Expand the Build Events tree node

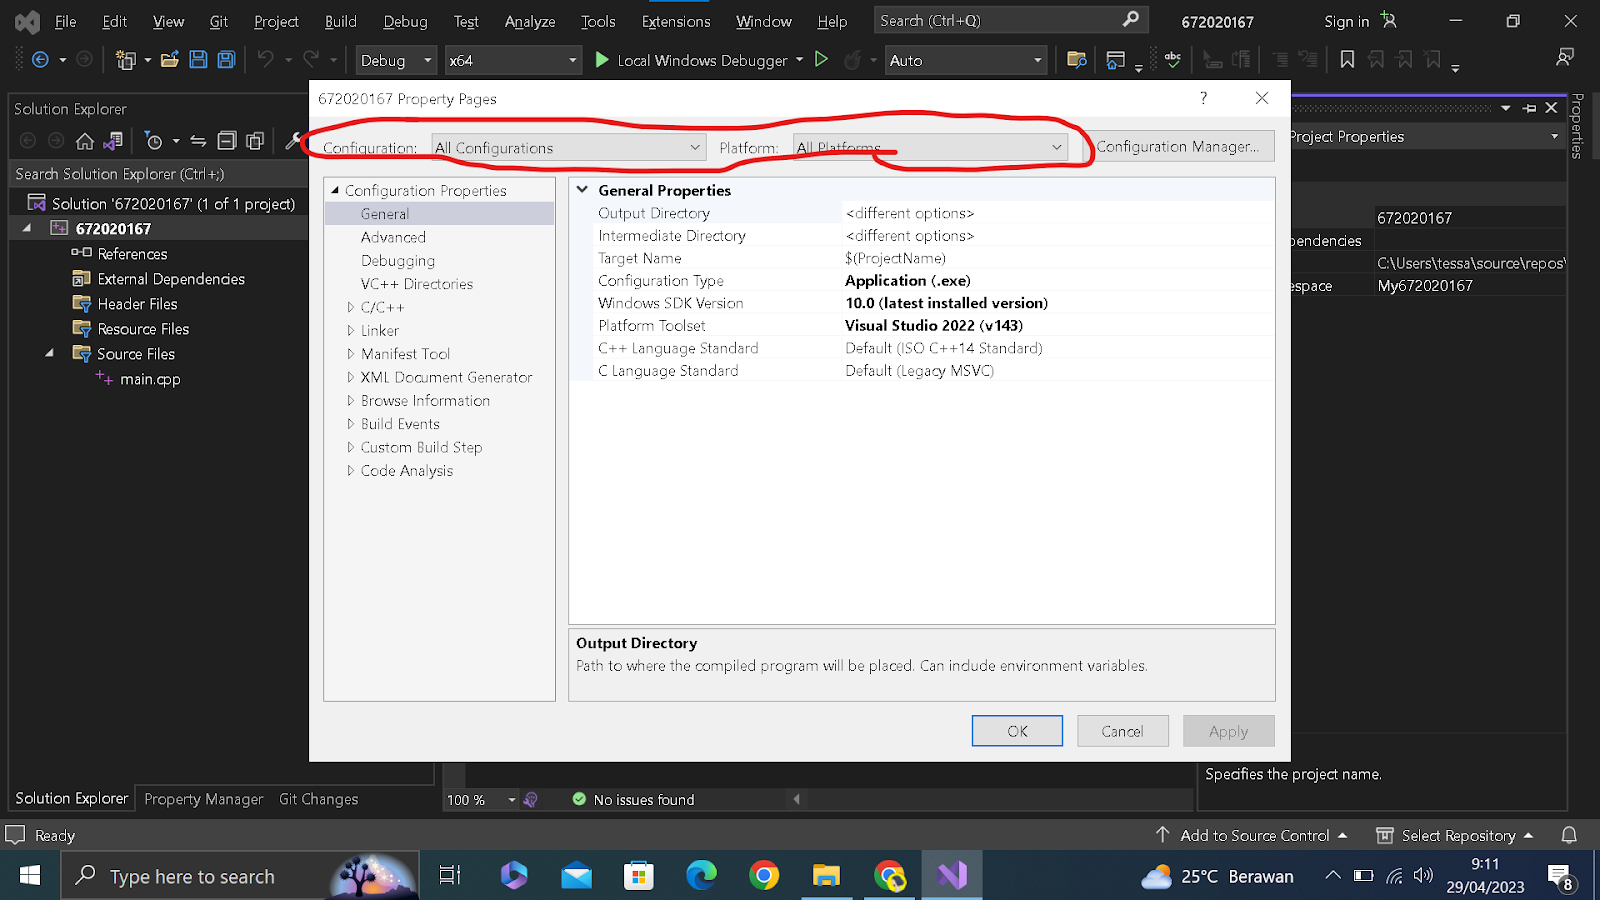point(350,424)
